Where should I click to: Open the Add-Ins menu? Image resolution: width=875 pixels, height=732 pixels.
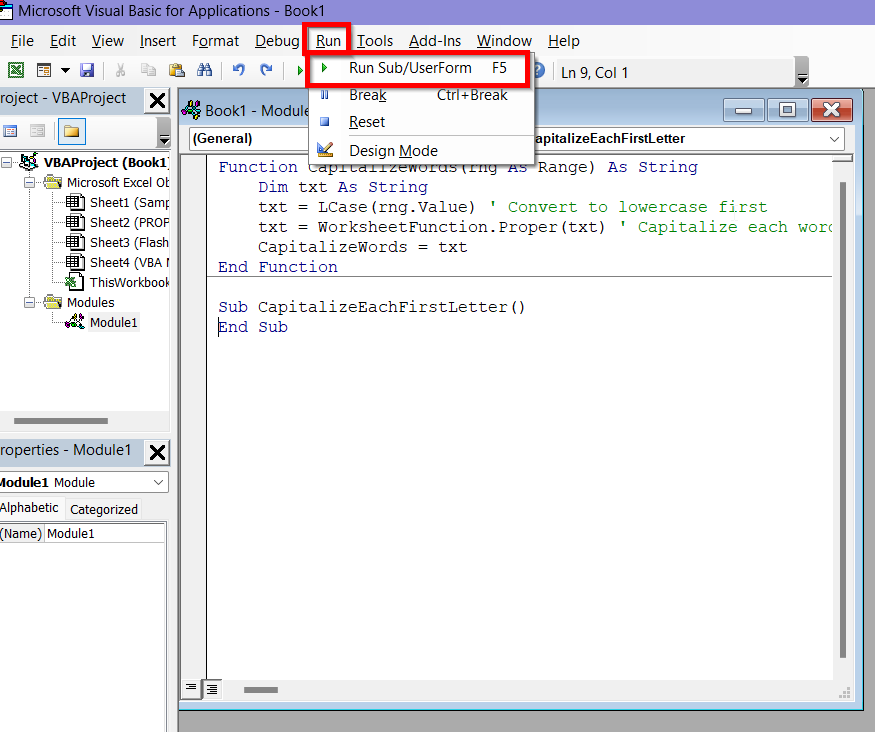point(435,41)
